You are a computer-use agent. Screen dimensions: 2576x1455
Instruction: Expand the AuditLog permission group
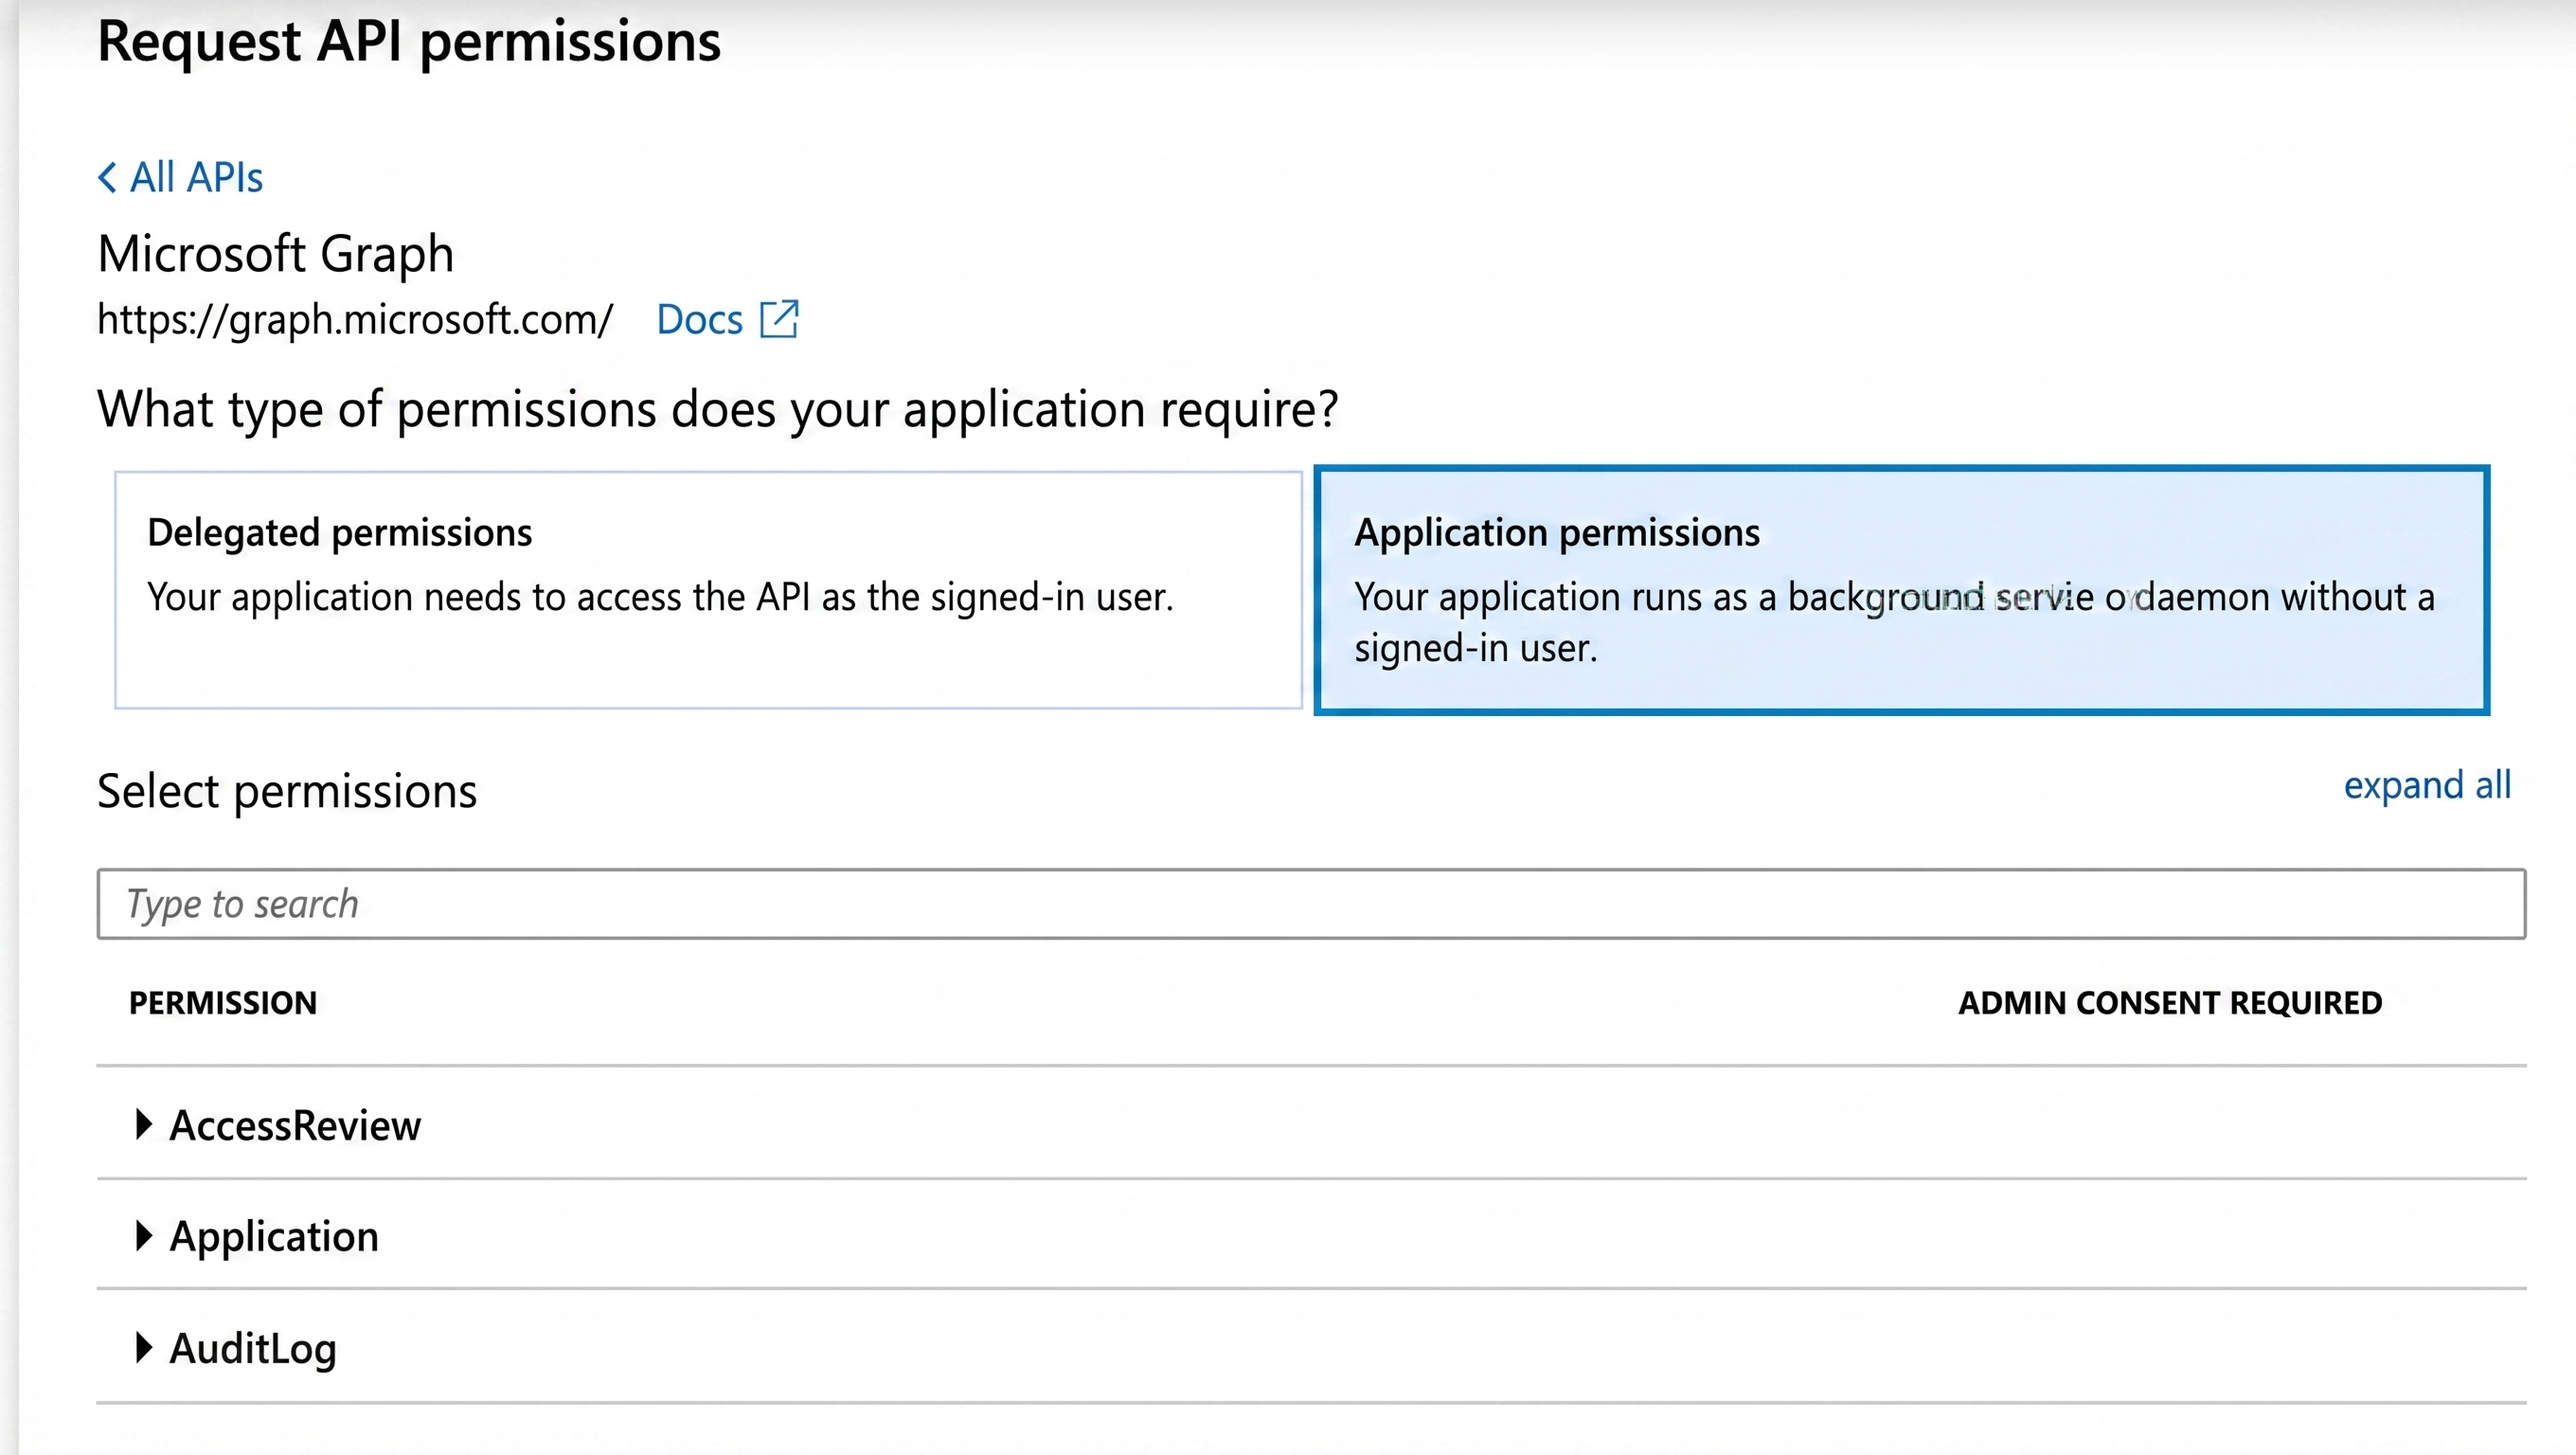click(x=143, y=1348)
